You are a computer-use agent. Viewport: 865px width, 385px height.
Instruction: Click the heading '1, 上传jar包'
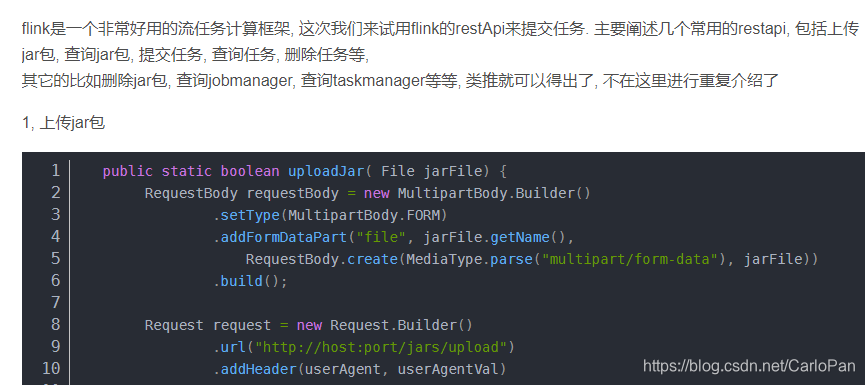point(63,122)
